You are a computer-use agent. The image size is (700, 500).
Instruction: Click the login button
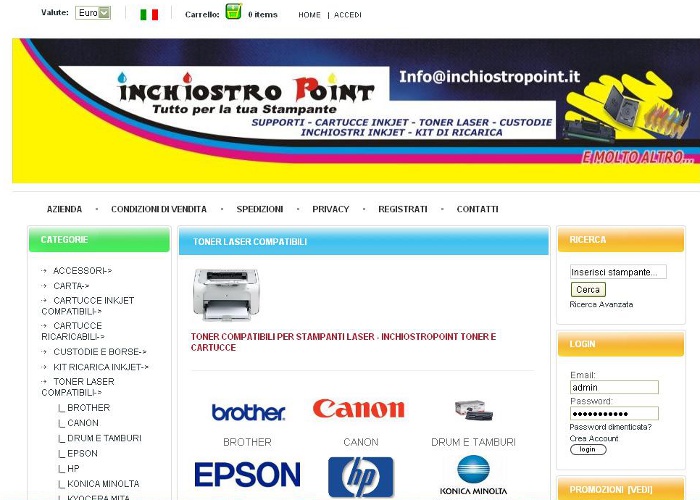(588, 450)
